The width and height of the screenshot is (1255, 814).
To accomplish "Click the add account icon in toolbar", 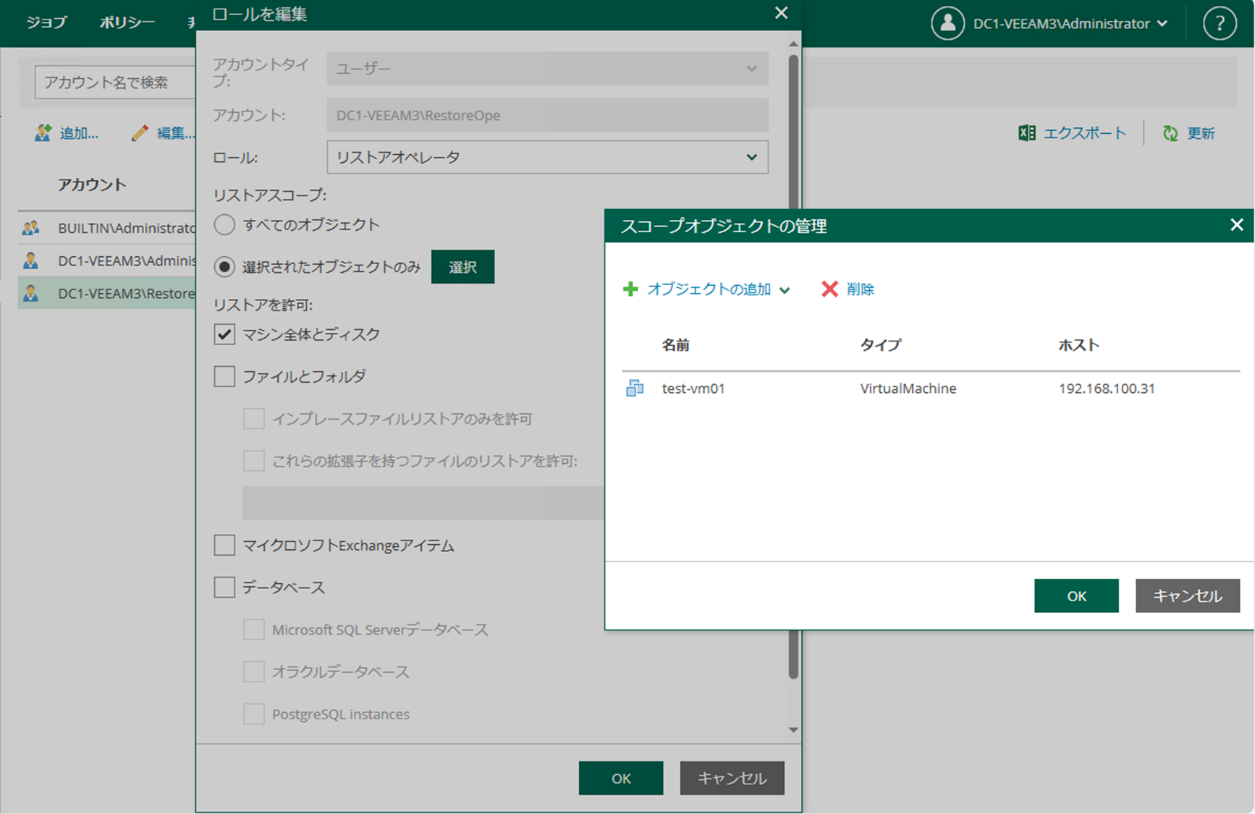I will pos(42,133).
